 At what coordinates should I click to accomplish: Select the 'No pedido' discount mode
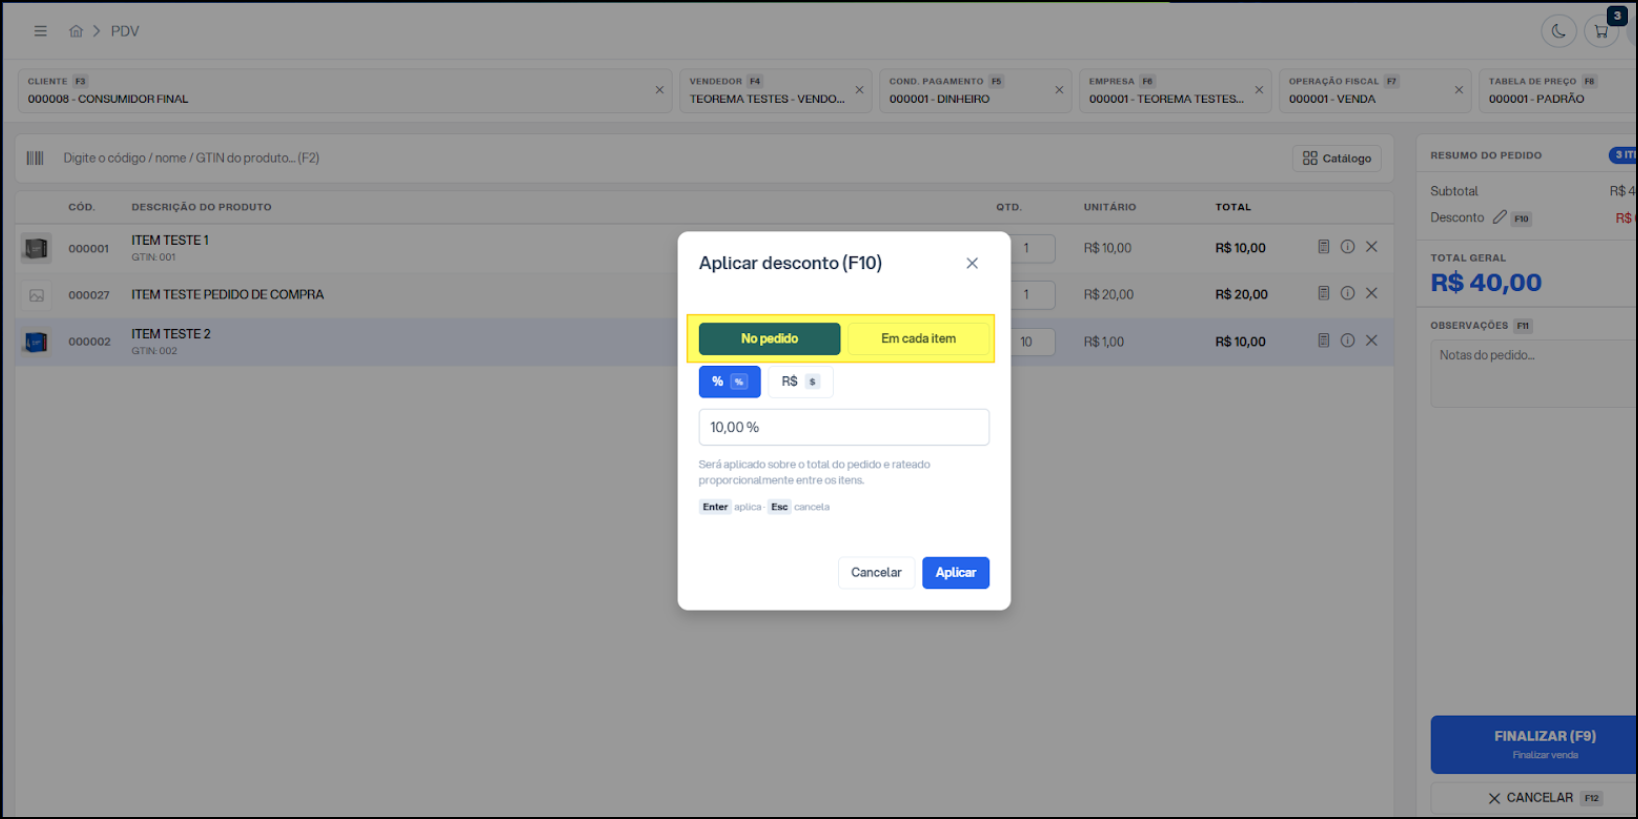tap(769, 339)
